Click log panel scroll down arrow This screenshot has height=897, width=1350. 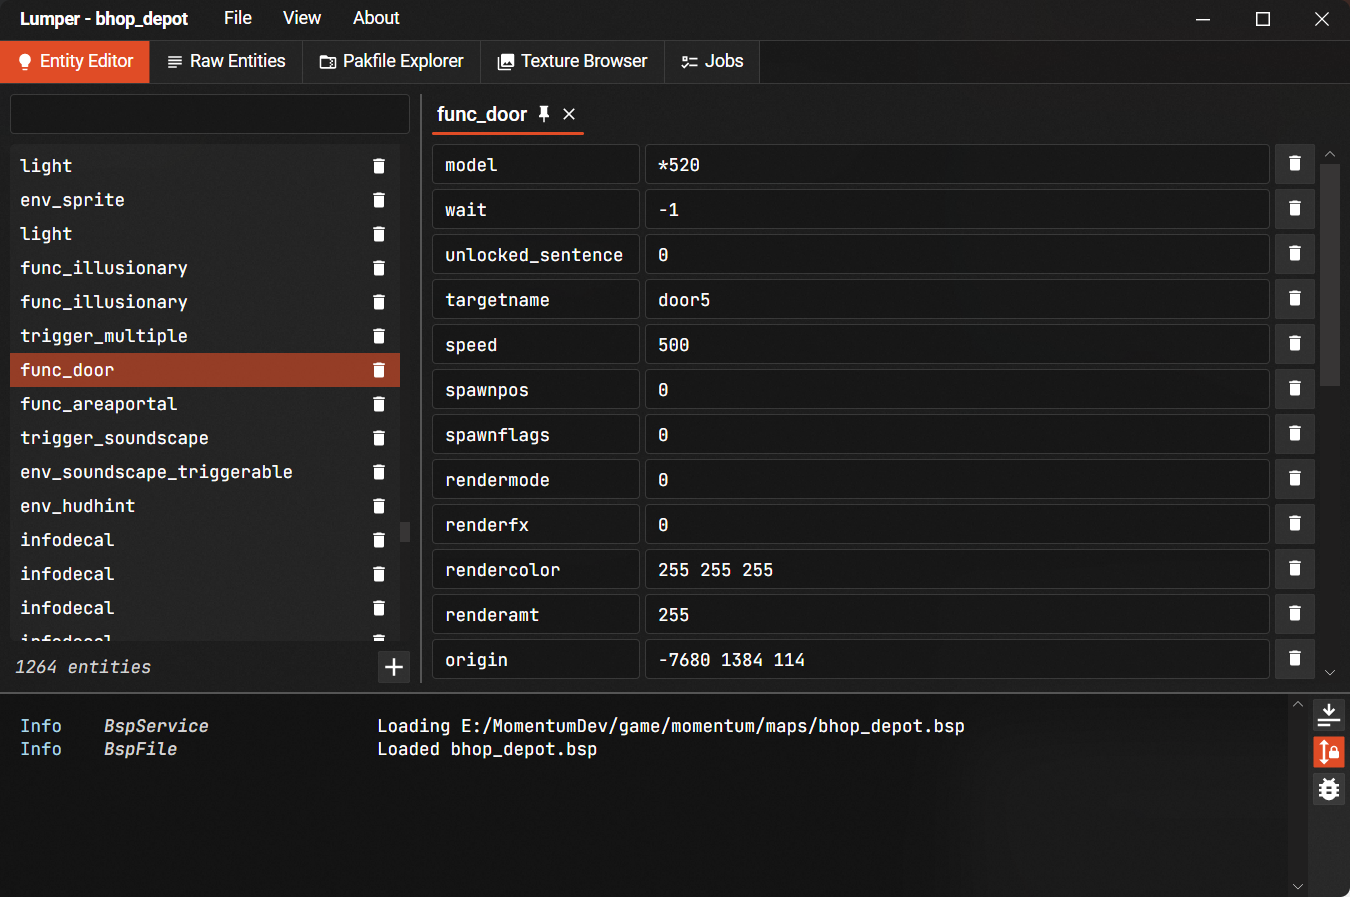pos(1298,886)
